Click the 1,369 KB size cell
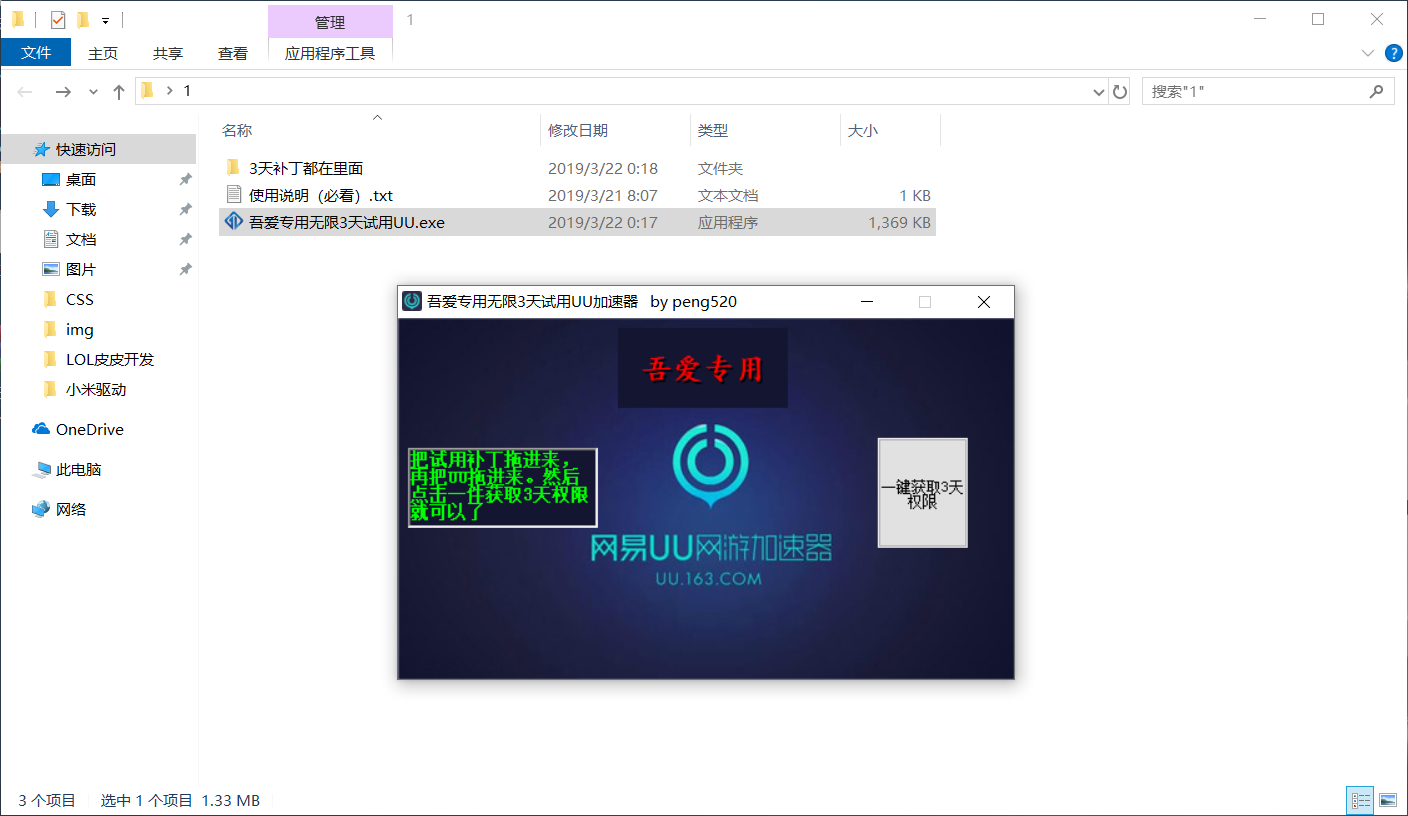The image size is (1408, 816). tap(899, 222)
